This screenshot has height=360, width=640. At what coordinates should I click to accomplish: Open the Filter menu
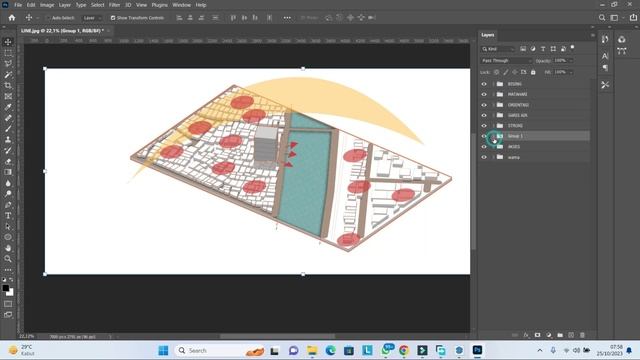(x=114, y=5)
